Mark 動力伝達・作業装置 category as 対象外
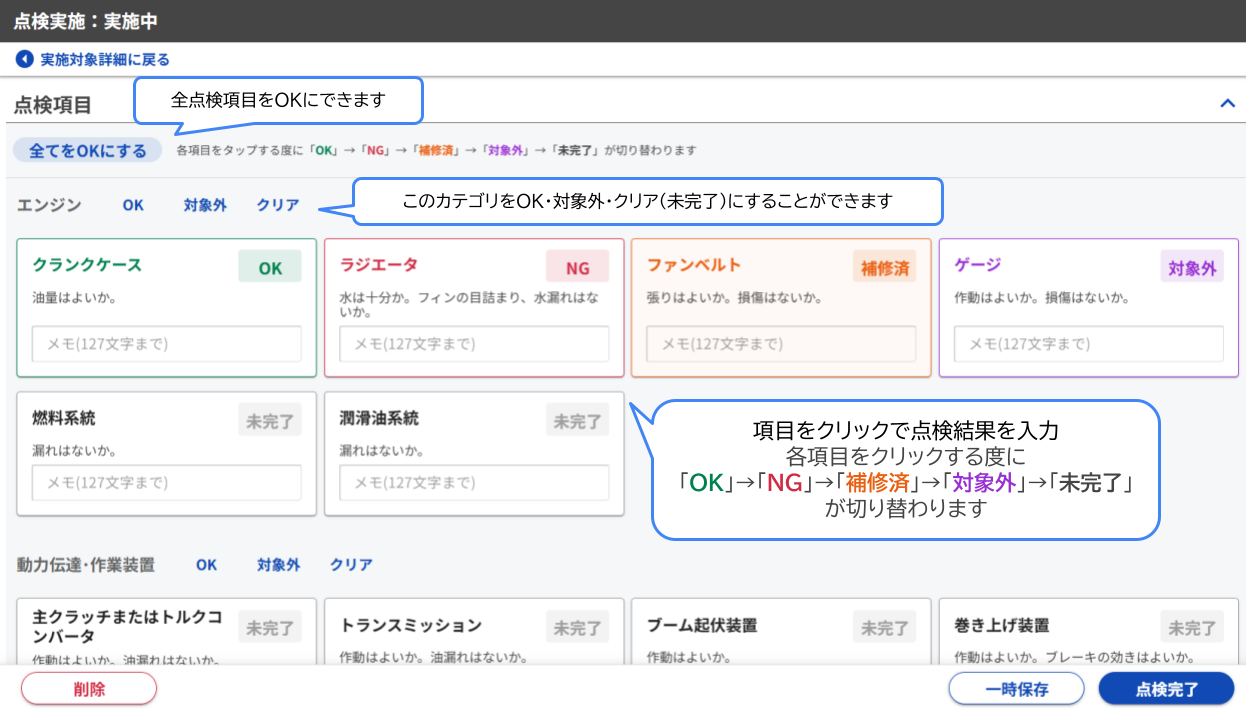 pyautogui.click(x=278, y=565)
